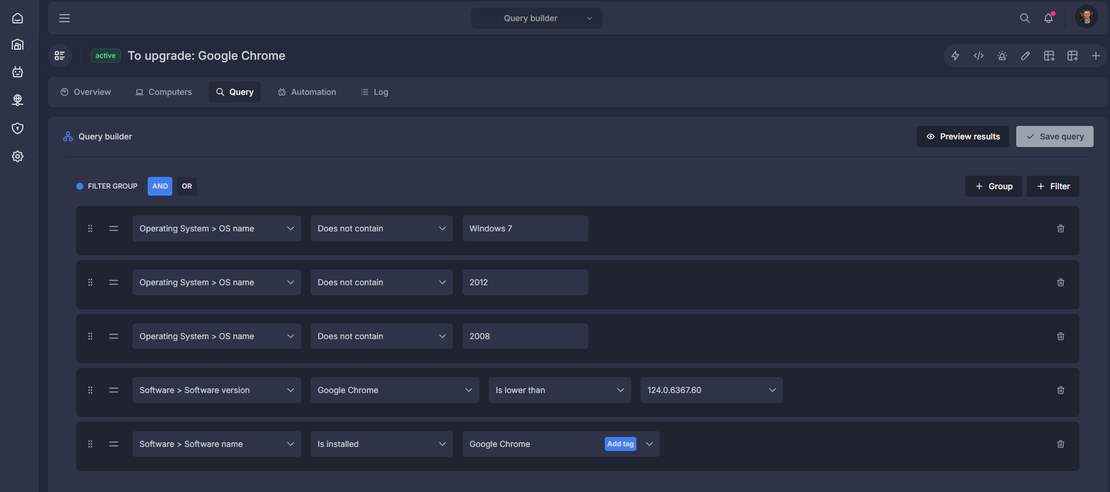Open the code view icon

pyautogui.click(x=978, y=56)
